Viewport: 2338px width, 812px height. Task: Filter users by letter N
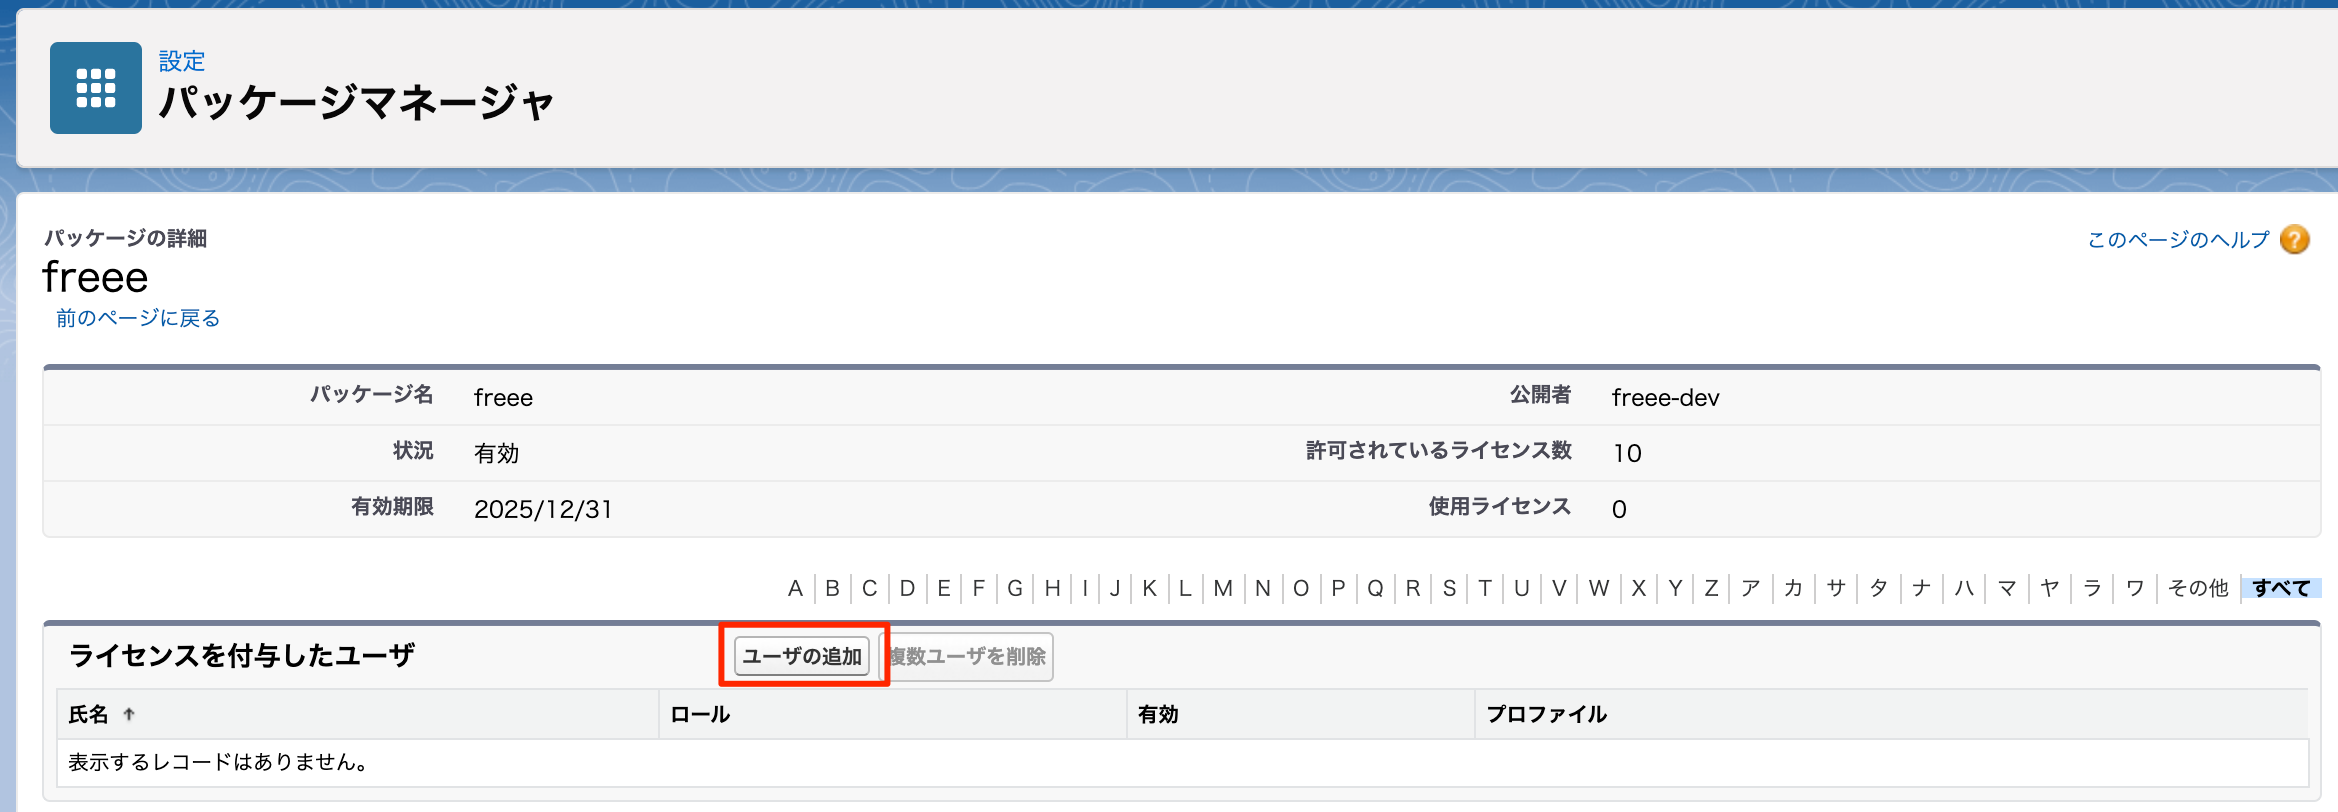[x=1263, y=588]
